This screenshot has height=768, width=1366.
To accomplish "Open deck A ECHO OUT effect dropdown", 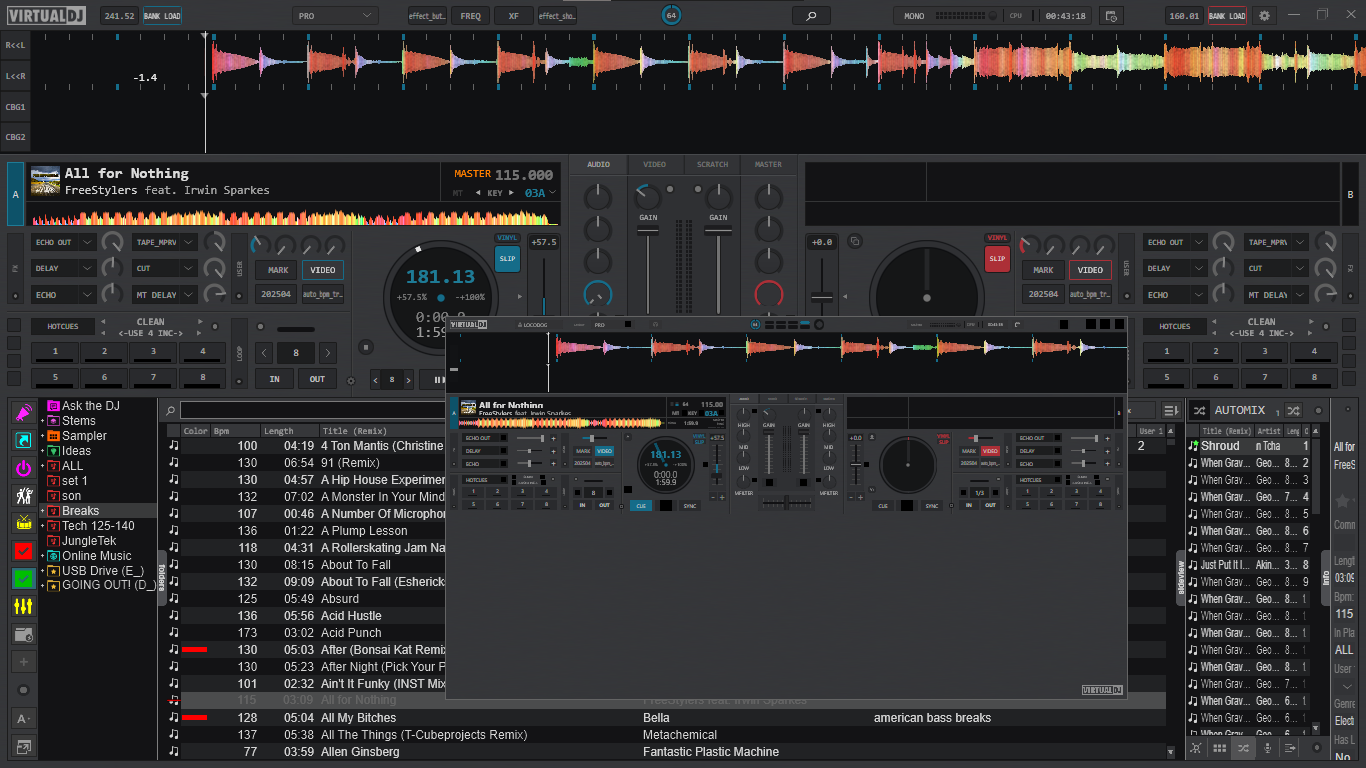I will (x=64, y=242).
